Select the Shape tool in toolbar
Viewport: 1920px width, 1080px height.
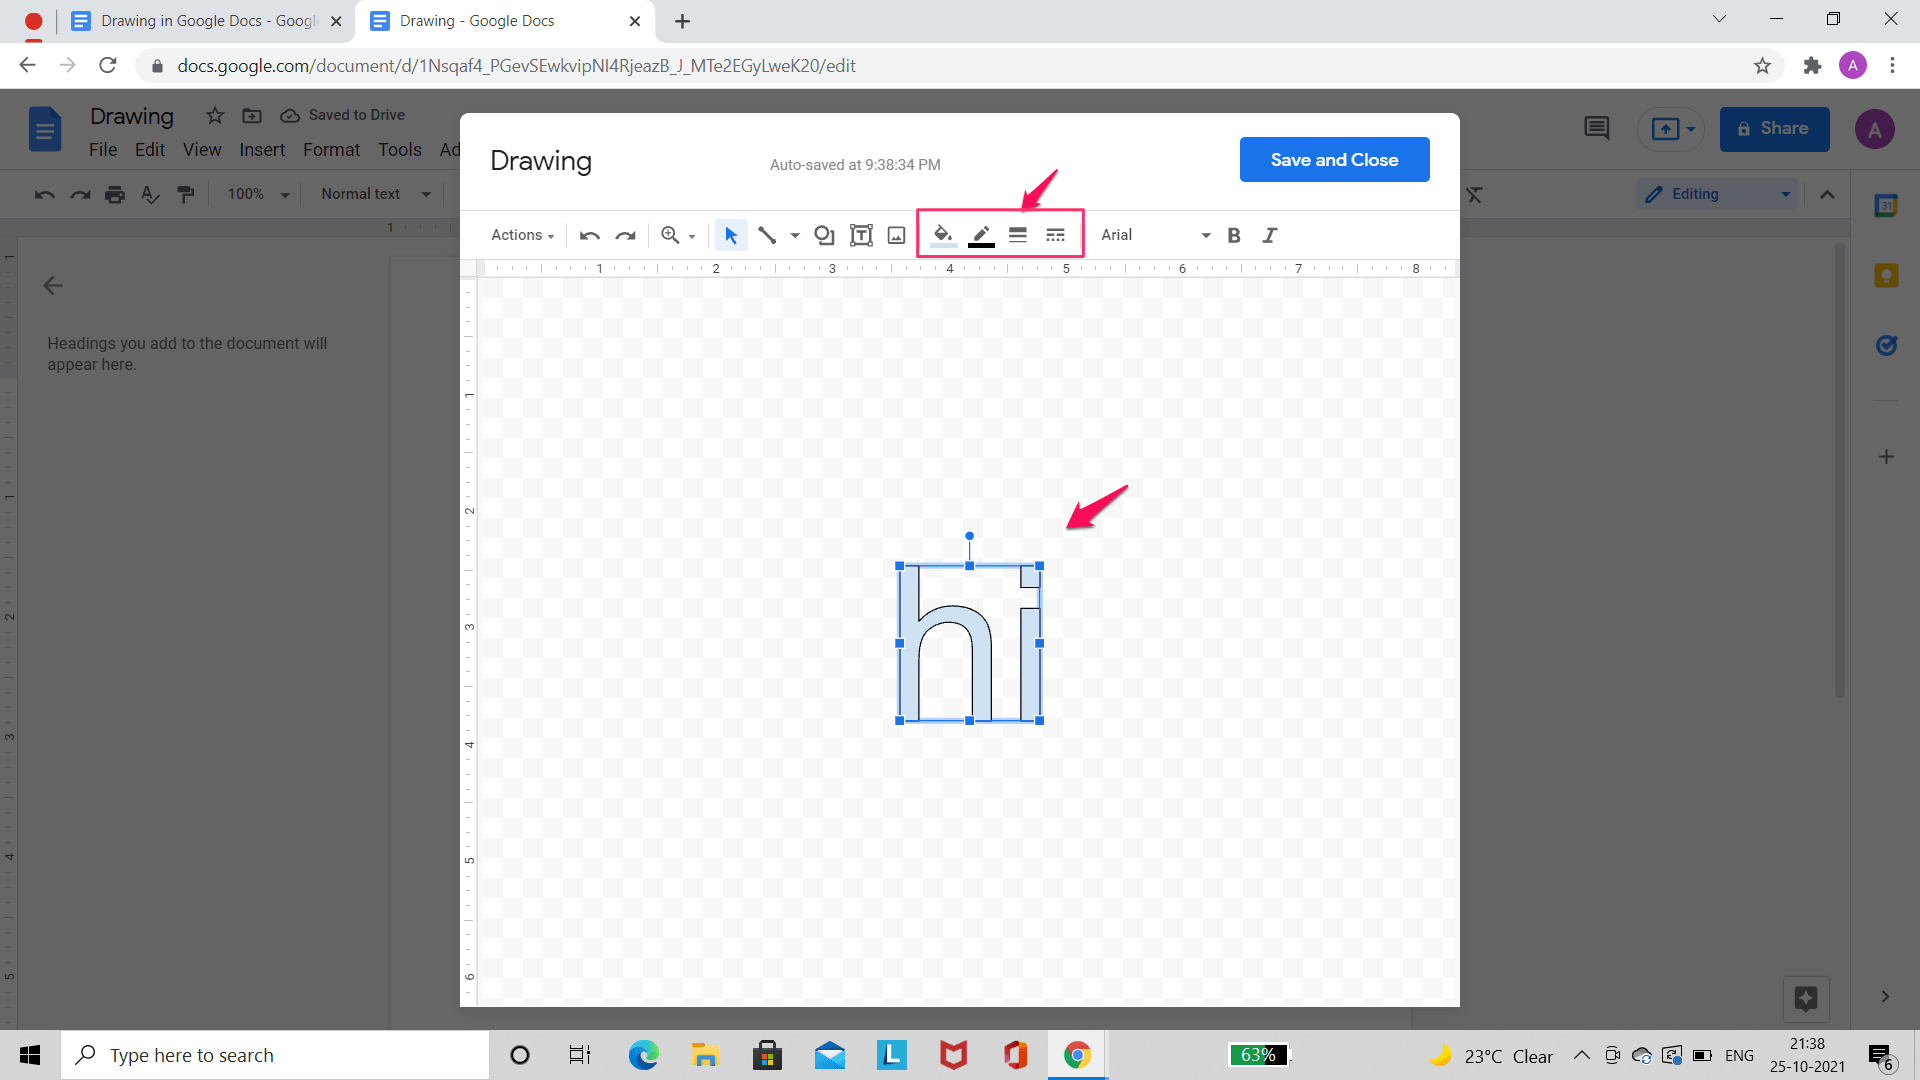point(823,235)
